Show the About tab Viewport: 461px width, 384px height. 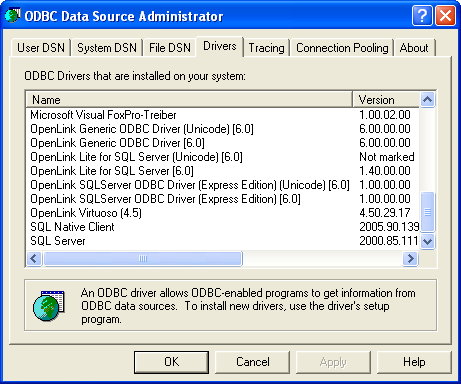414,48
